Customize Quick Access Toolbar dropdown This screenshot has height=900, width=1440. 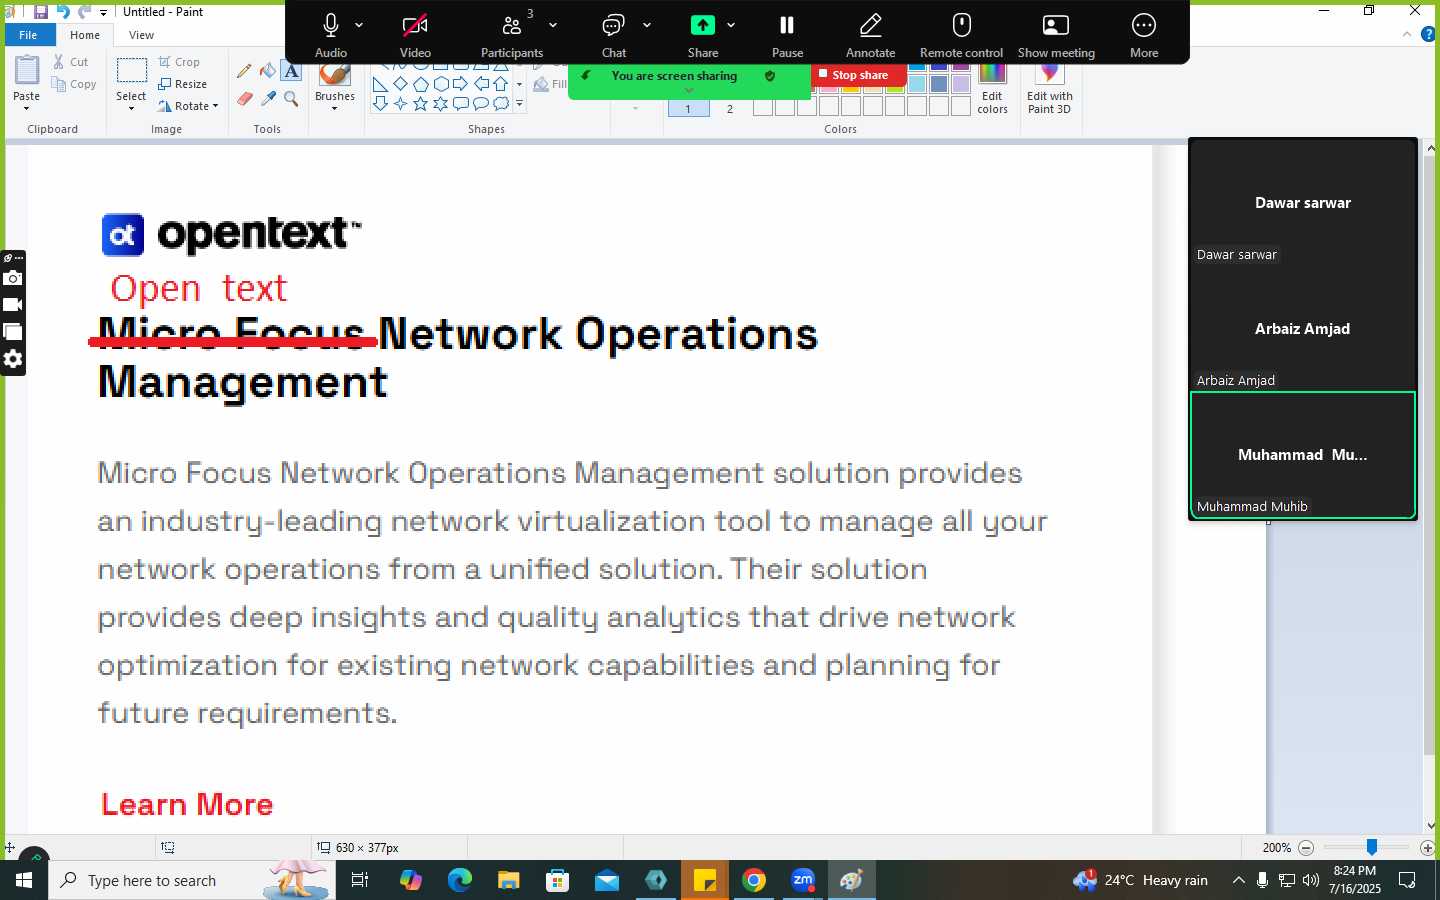(103, 13)
